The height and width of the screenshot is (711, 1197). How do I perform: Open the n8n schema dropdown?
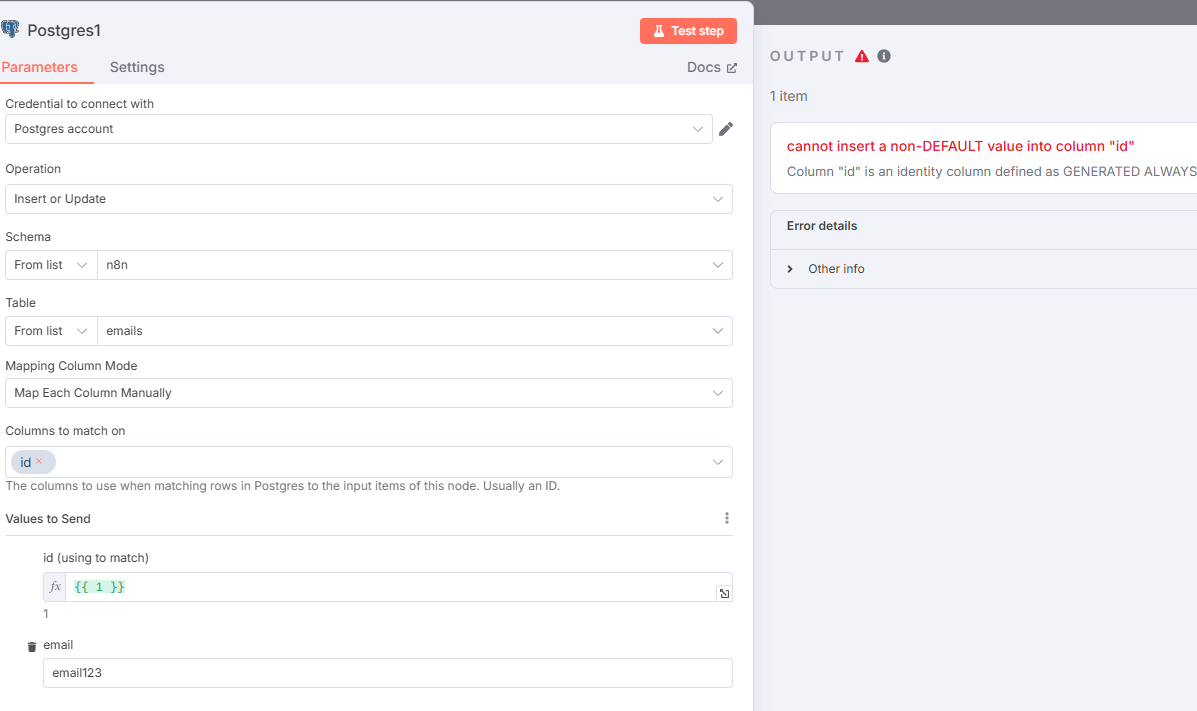pos(415,265)
